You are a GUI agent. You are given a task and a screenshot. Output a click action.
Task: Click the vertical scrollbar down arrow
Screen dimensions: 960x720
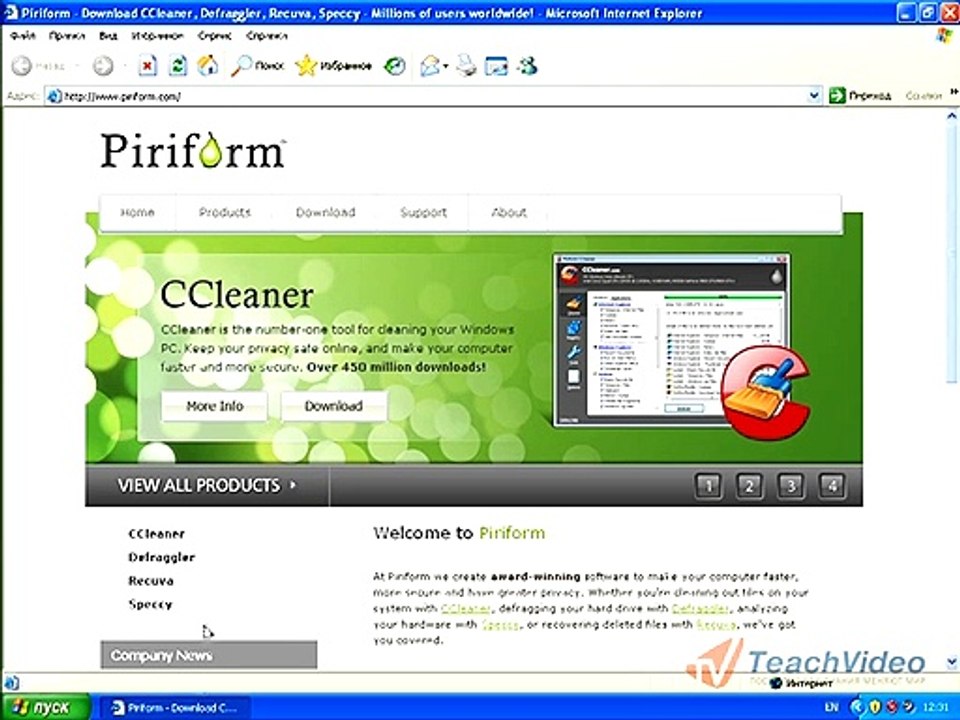(x=952, y=662)
